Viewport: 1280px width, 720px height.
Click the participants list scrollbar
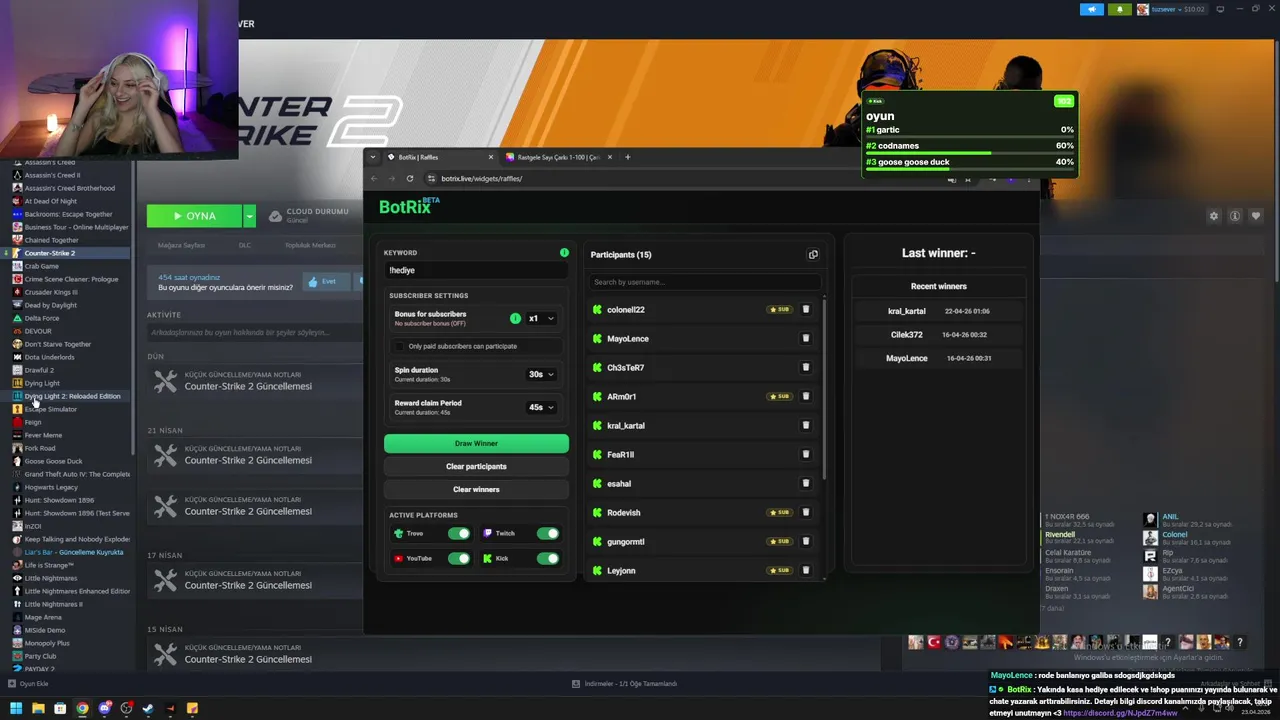point(824,388)
